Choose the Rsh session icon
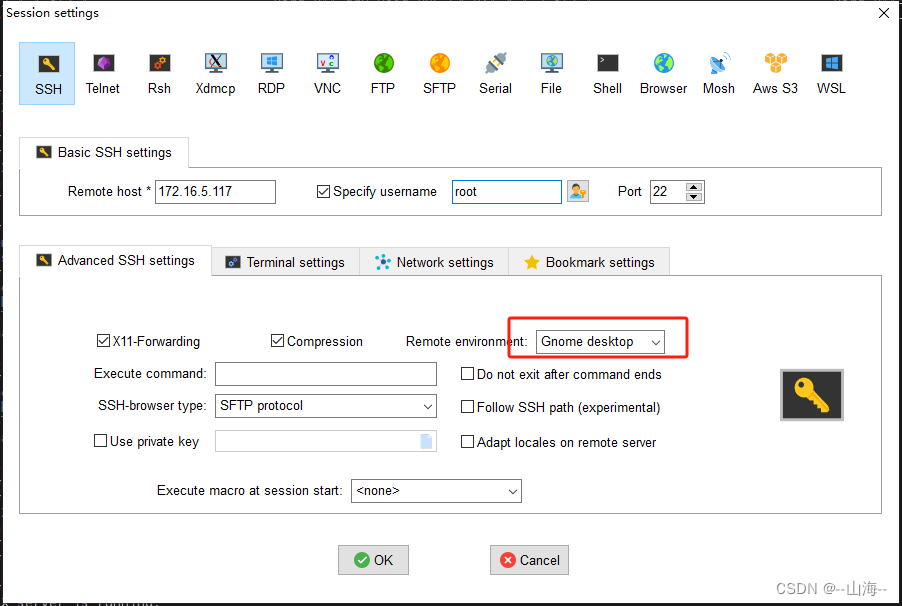 [x=159, y=73]
